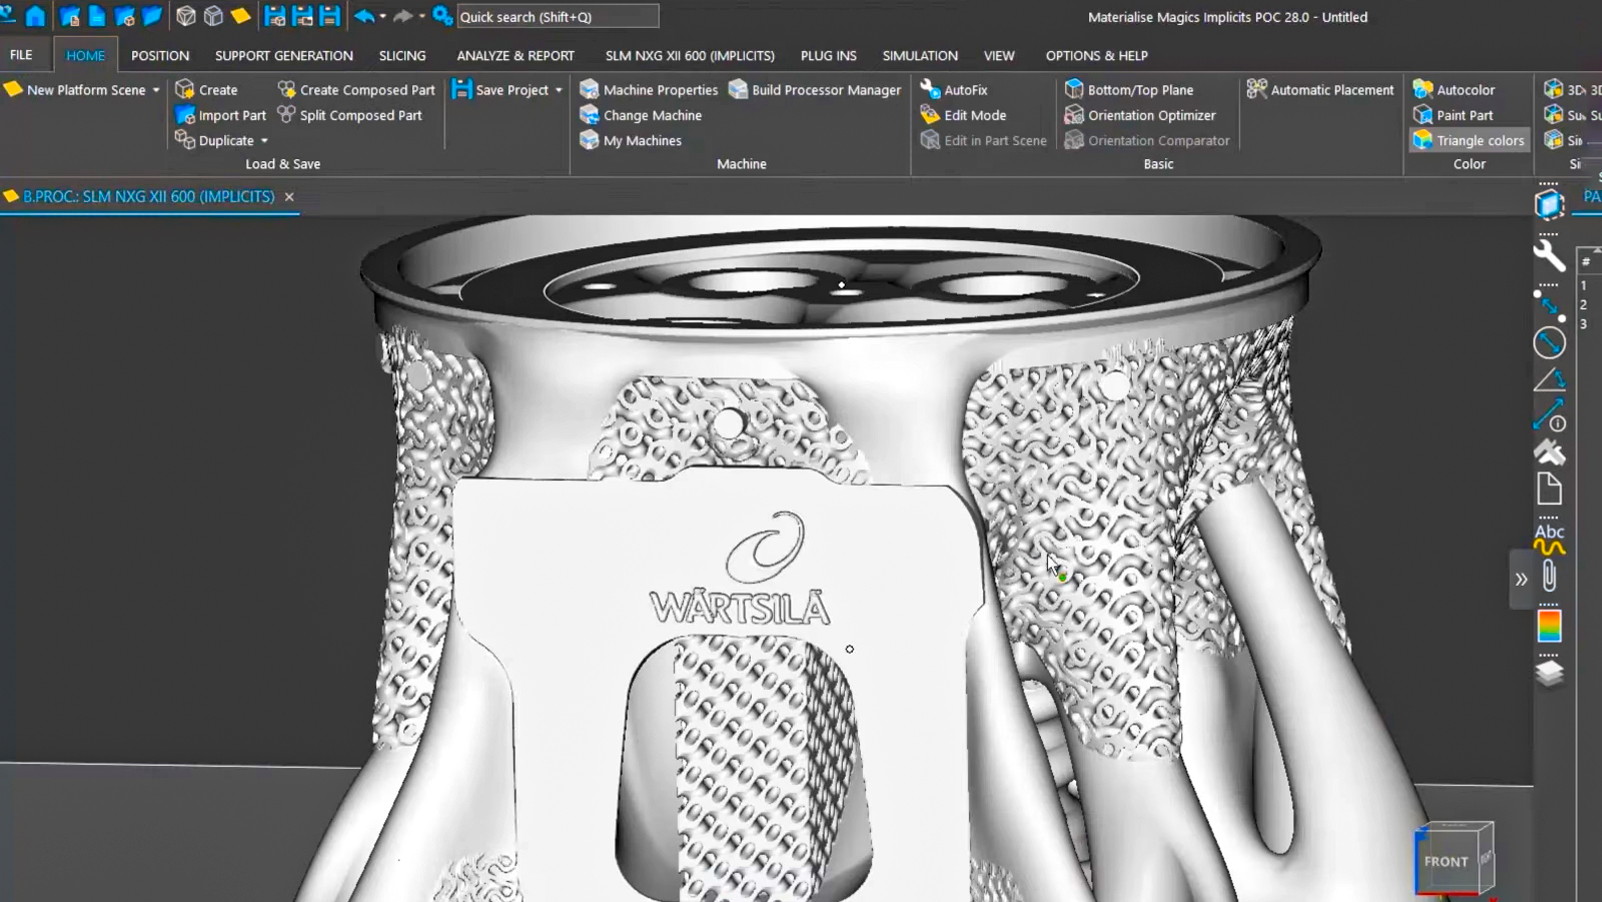Click the paperclip attachment icon

coord(1549,577)
